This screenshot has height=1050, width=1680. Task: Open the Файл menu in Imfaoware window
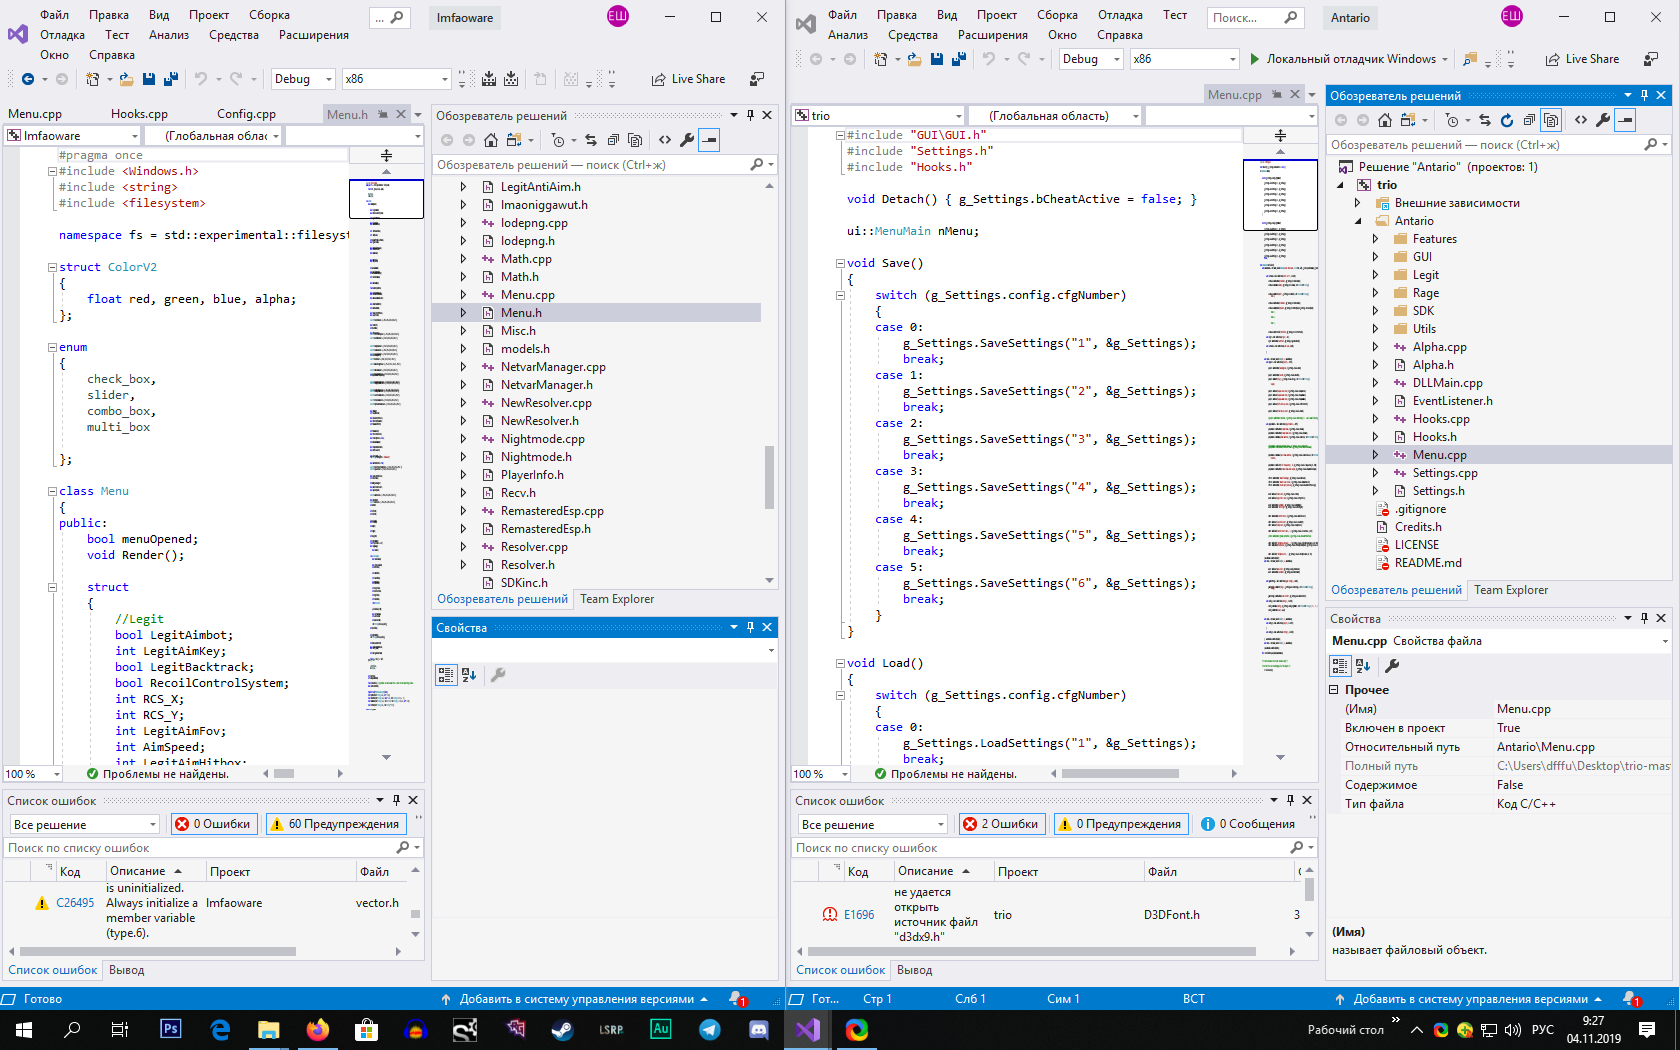pyautogui.click(x=55, y=15)
